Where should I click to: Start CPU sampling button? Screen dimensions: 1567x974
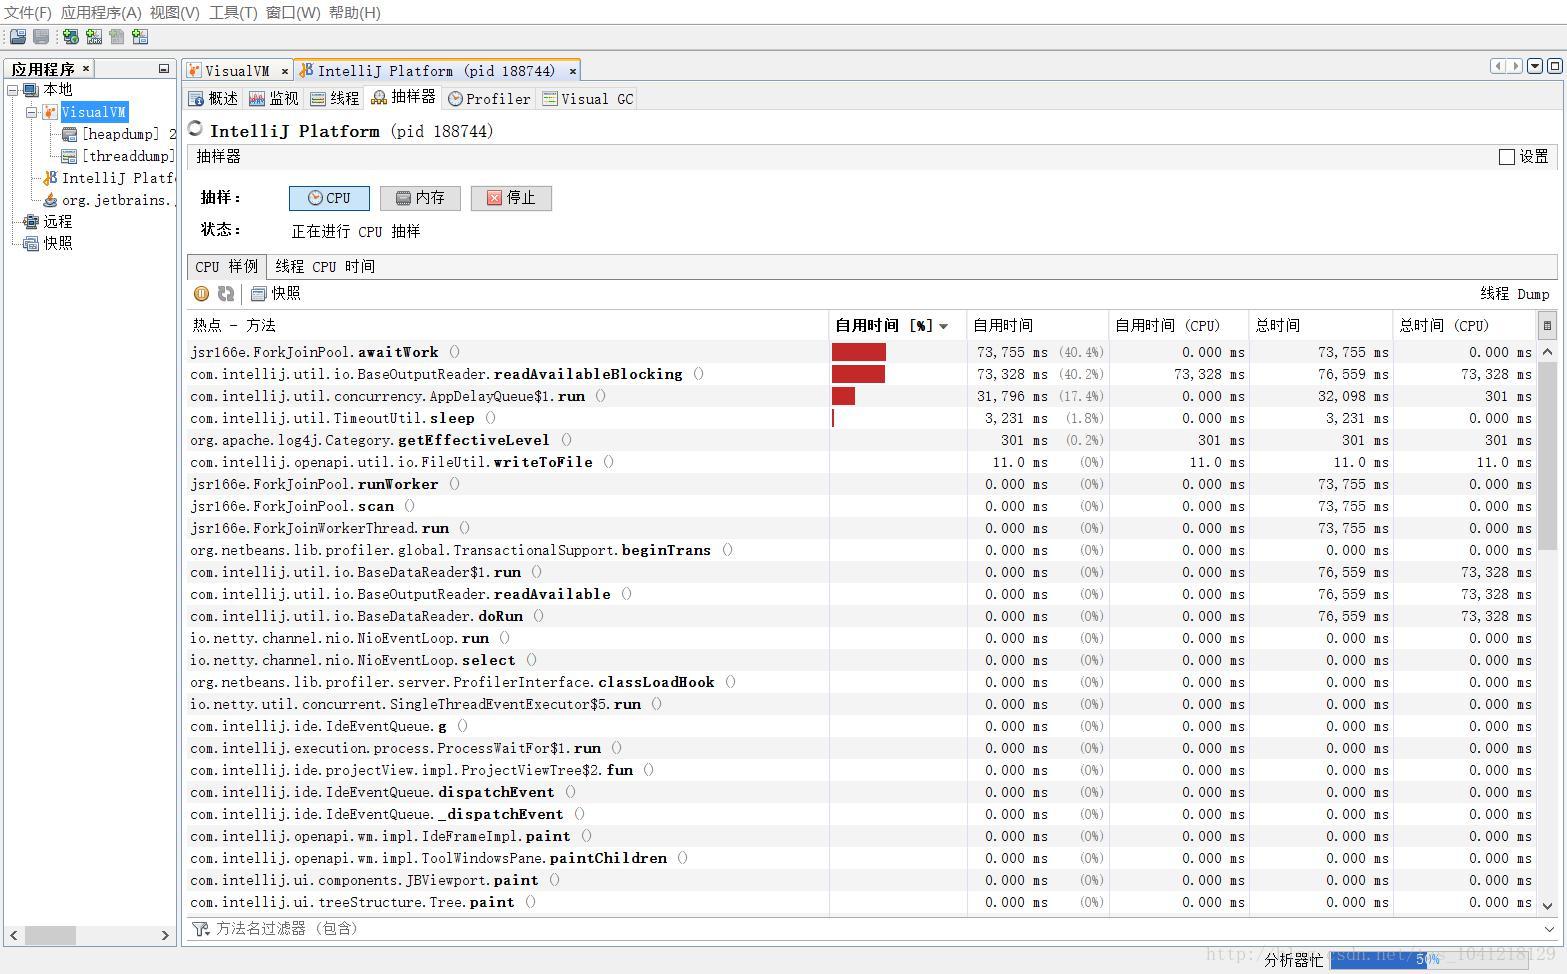click(329, 198)
